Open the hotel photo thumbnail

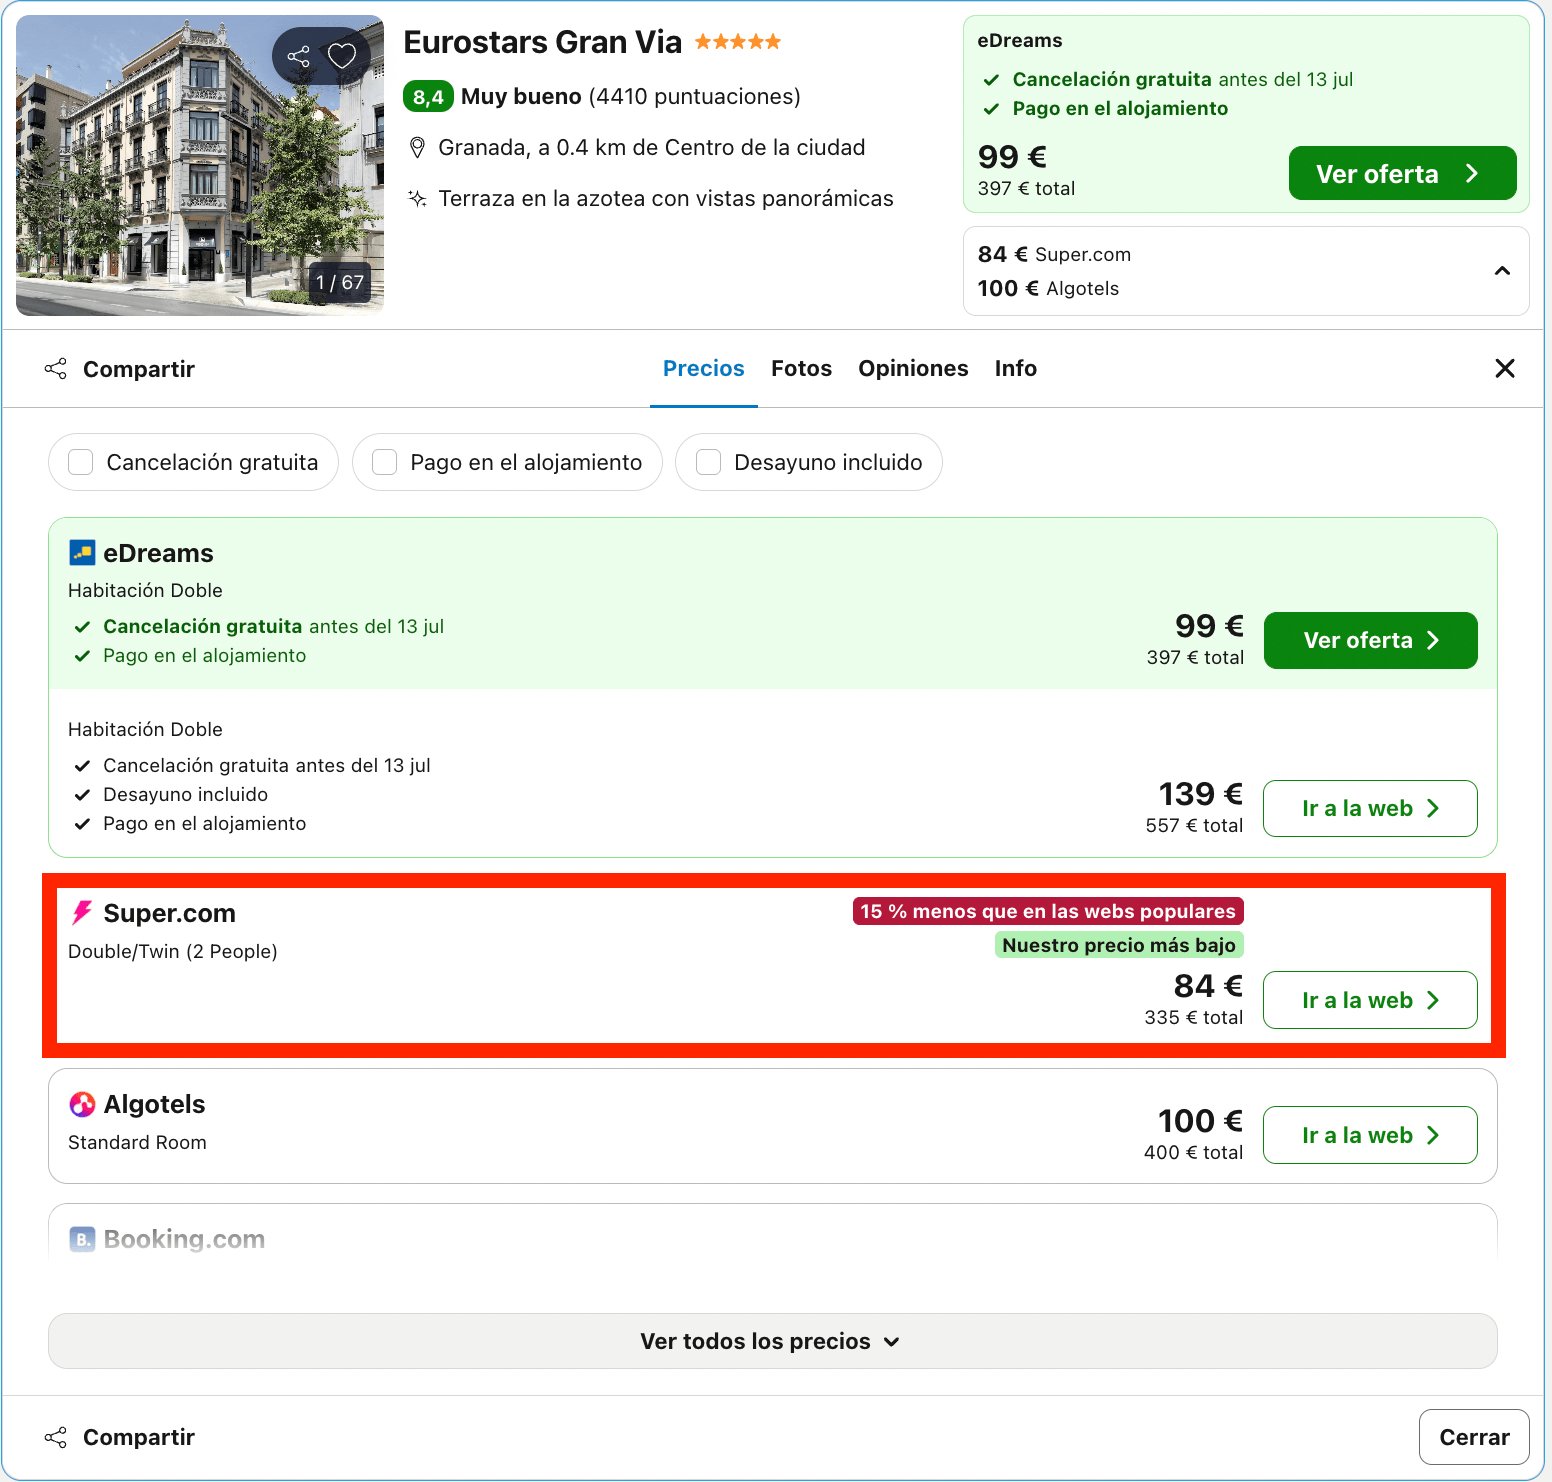(x=200, y=166)
